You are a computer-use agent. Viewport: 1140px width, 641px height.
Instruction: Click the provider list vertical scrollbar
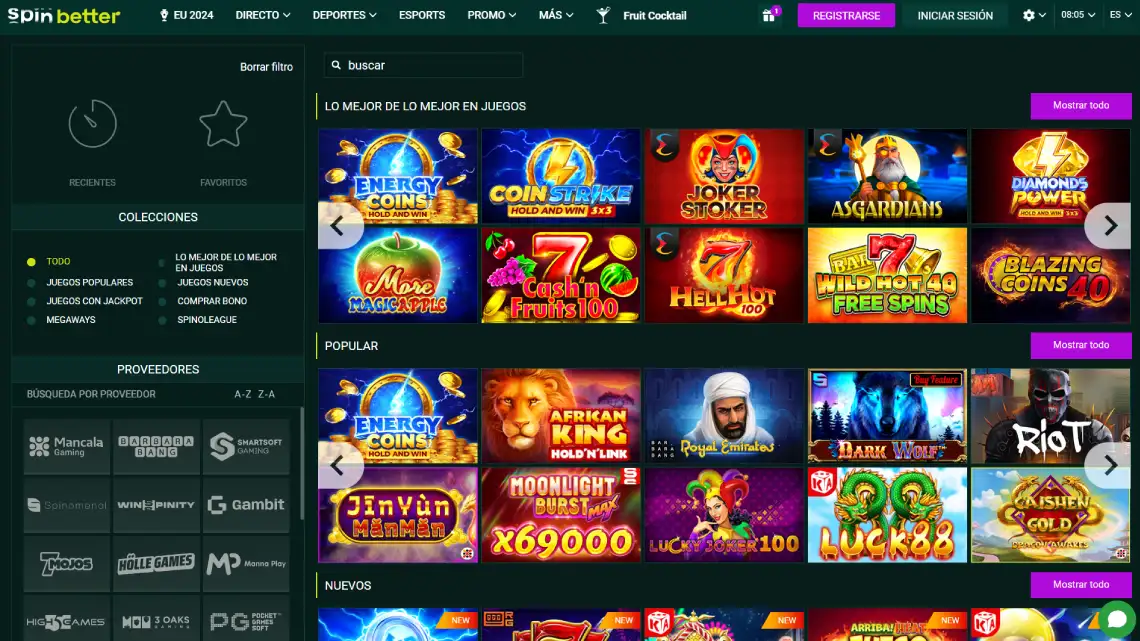(x=302, y=460)
